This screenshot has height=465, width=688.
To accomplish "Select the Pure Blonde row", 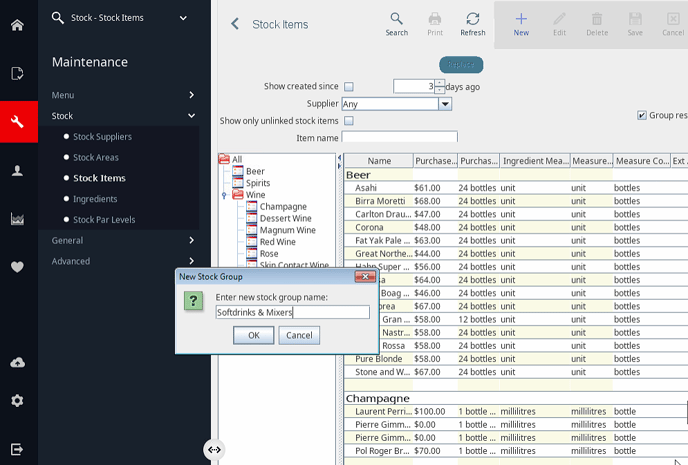I will (516, 359).
